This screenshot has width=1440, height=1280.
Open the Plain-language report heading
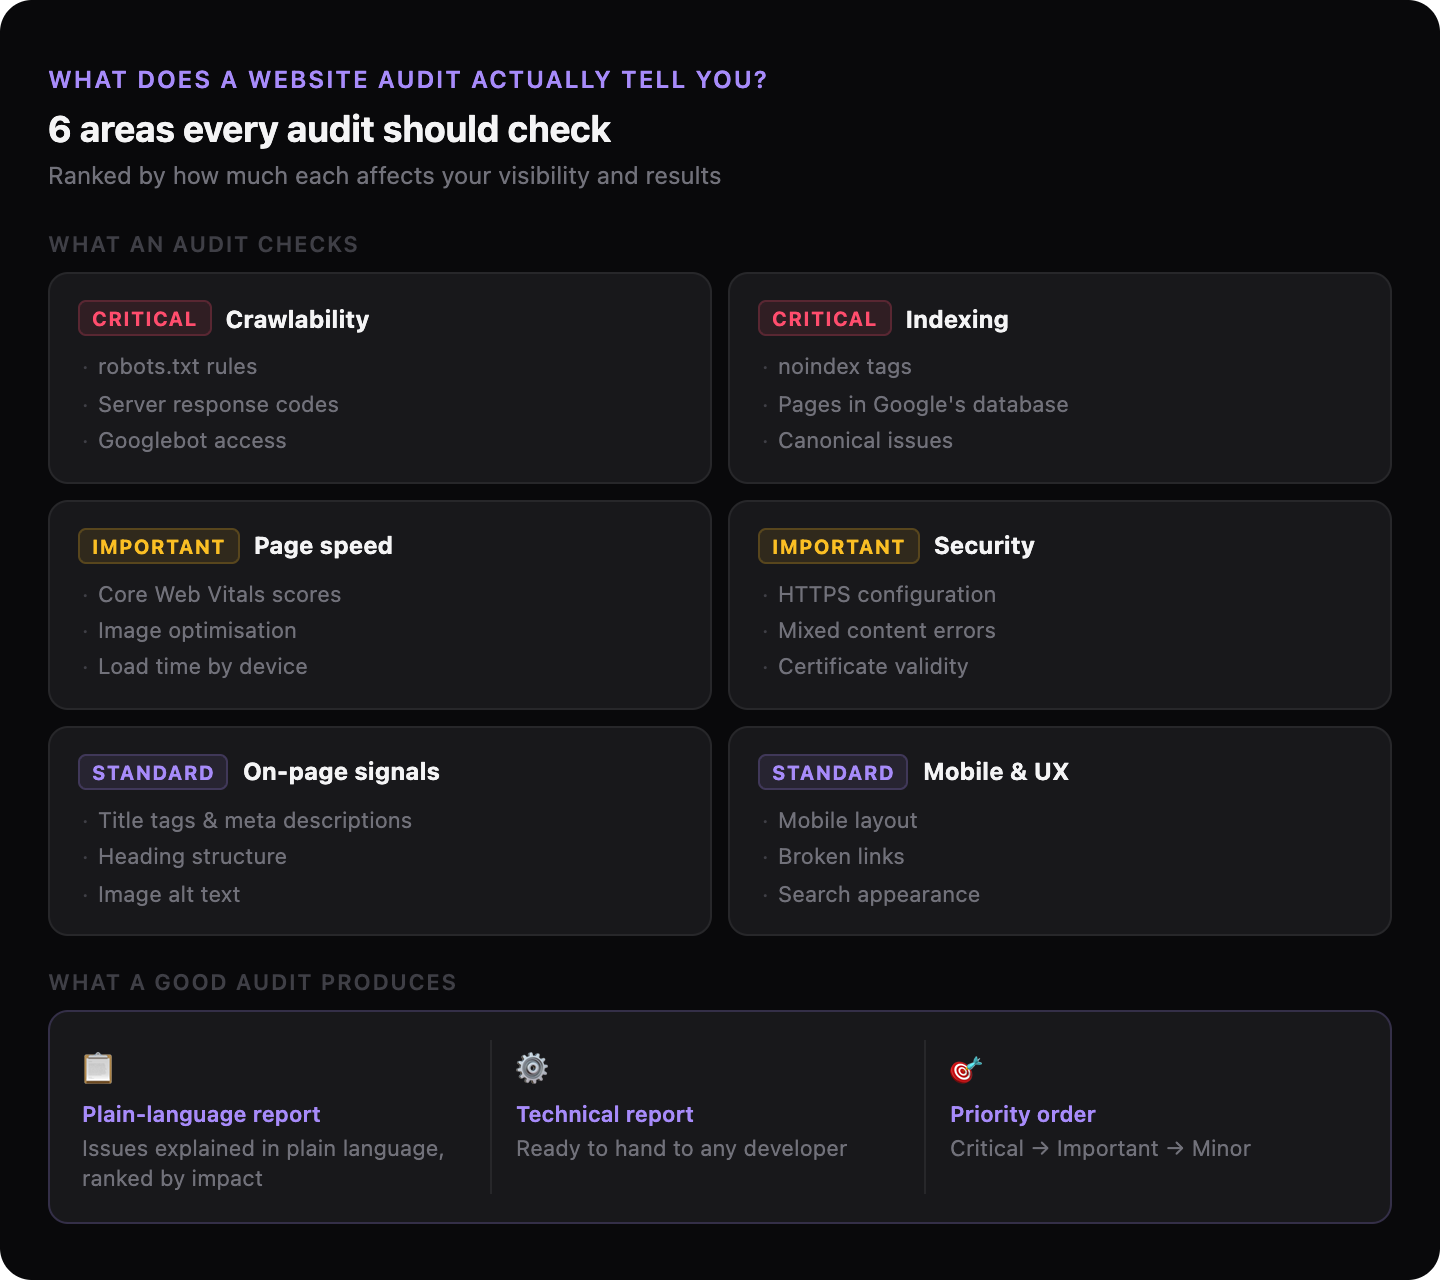[201, 1114]
